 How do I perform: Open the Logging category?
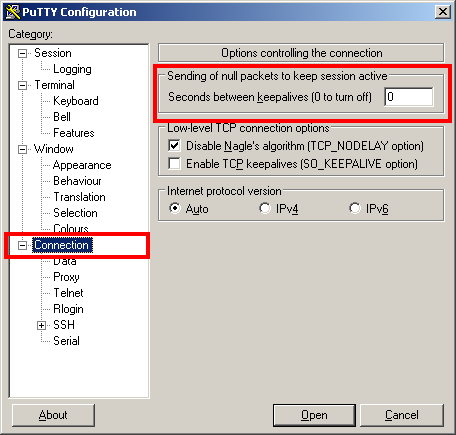pyautogui.click(x=72, y=69)
